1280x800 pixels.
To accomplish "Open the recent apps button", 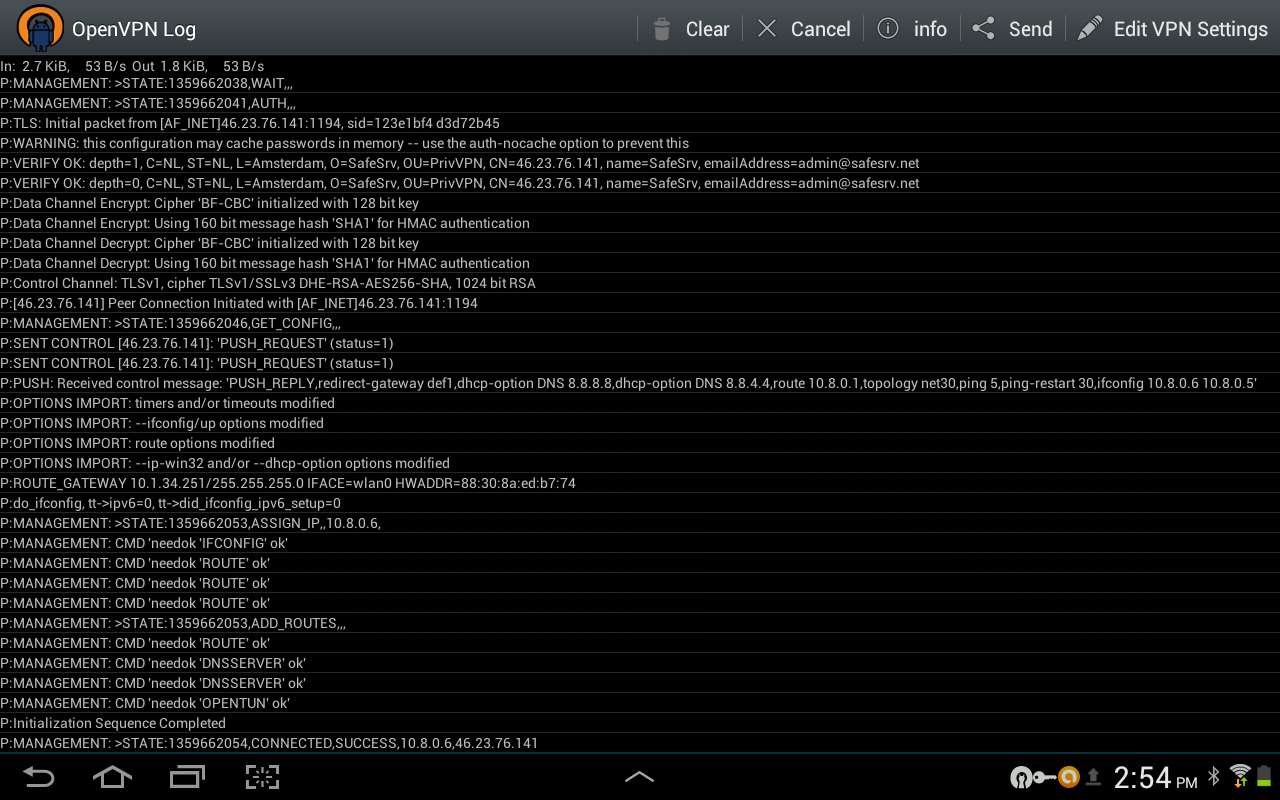I will pos(187,777).
